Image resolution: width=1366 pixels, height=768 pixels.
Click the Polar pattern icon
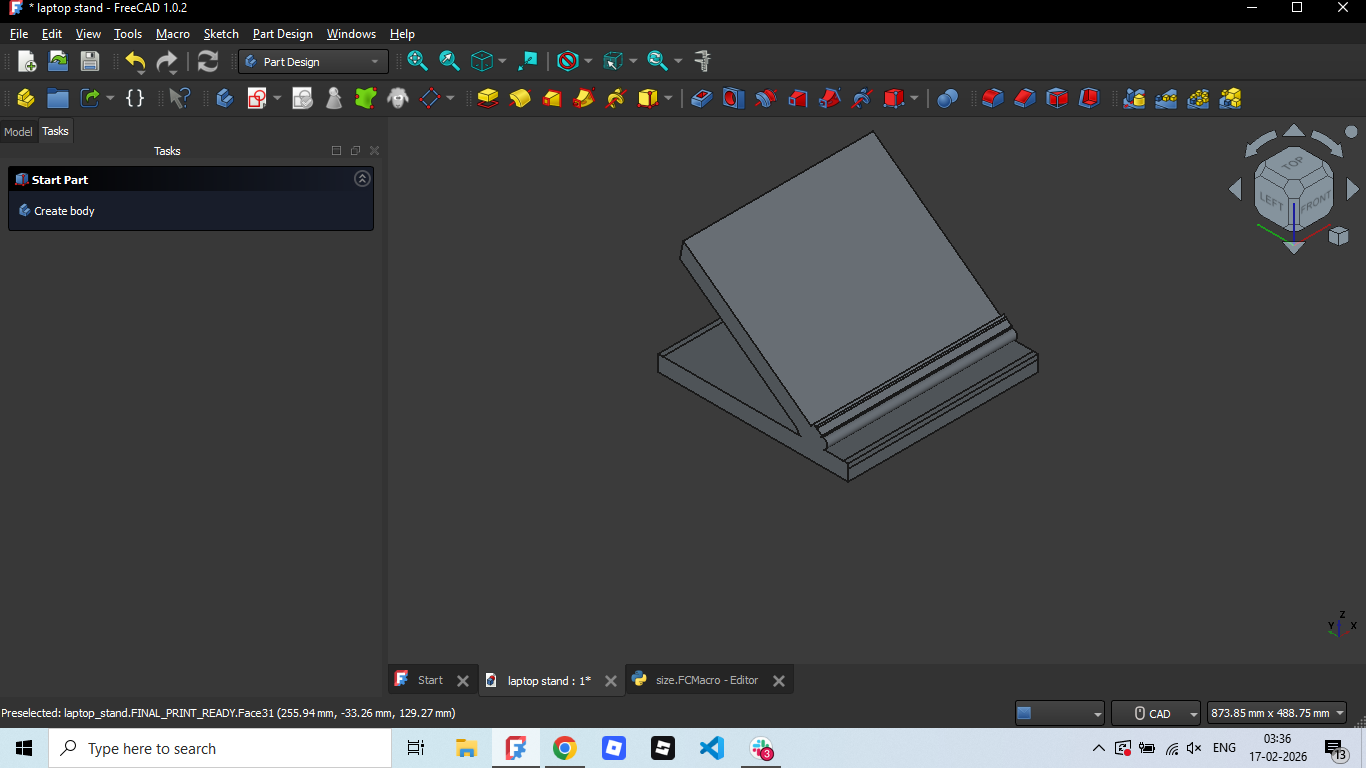click(x=1198, y=98)
